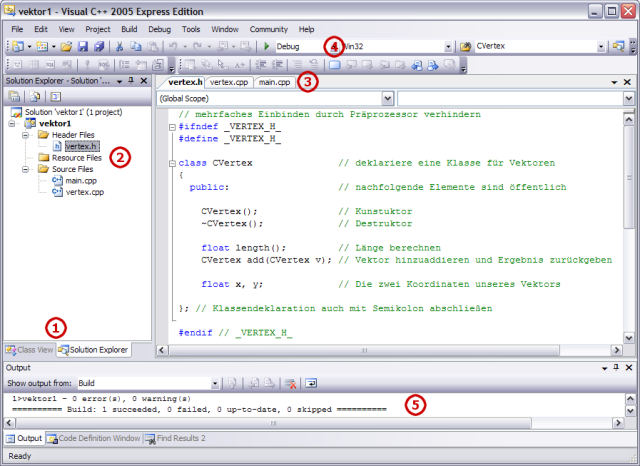Toggle auto-hide pin on the Output panel

(x=616, y=368)
